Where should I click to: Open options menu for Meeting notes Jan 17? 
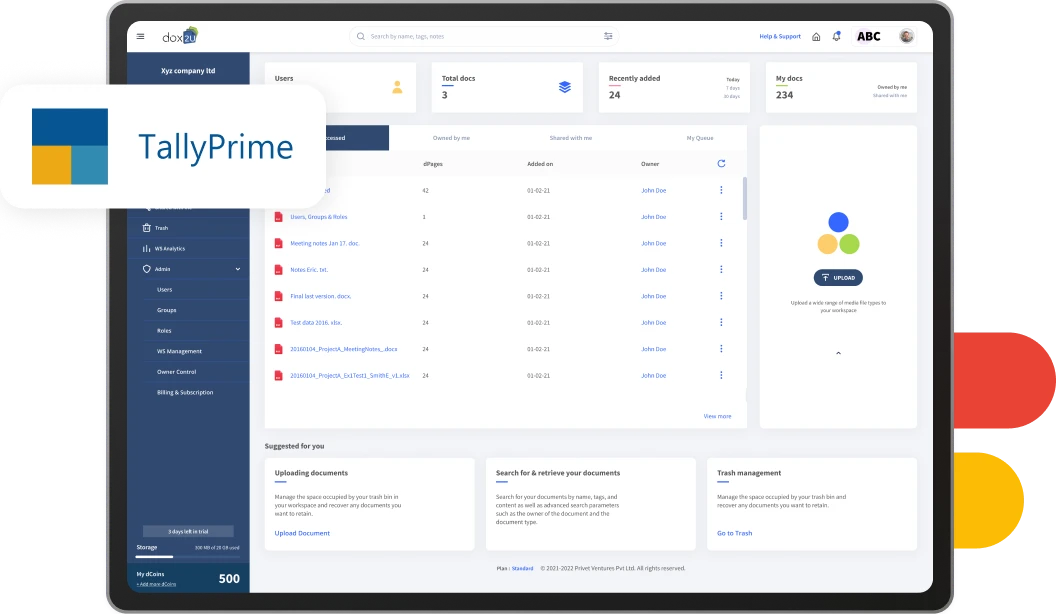pyautogui.click(x=721, y=243)
